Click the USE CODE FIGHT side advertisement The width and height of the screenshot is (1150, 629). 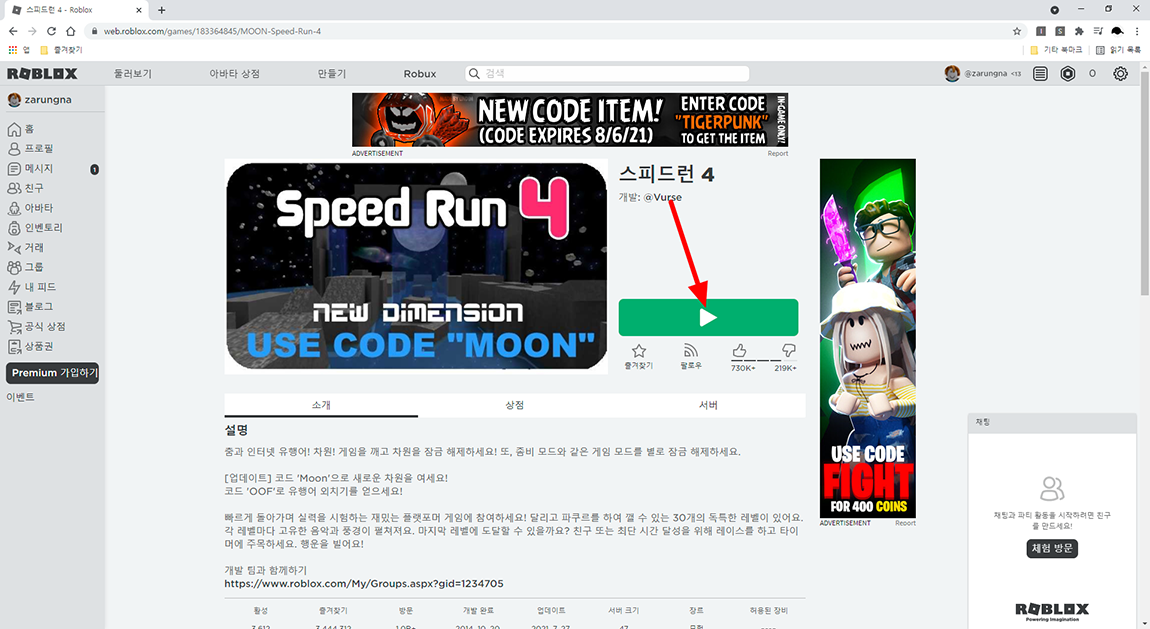click(x=868, y=339)
